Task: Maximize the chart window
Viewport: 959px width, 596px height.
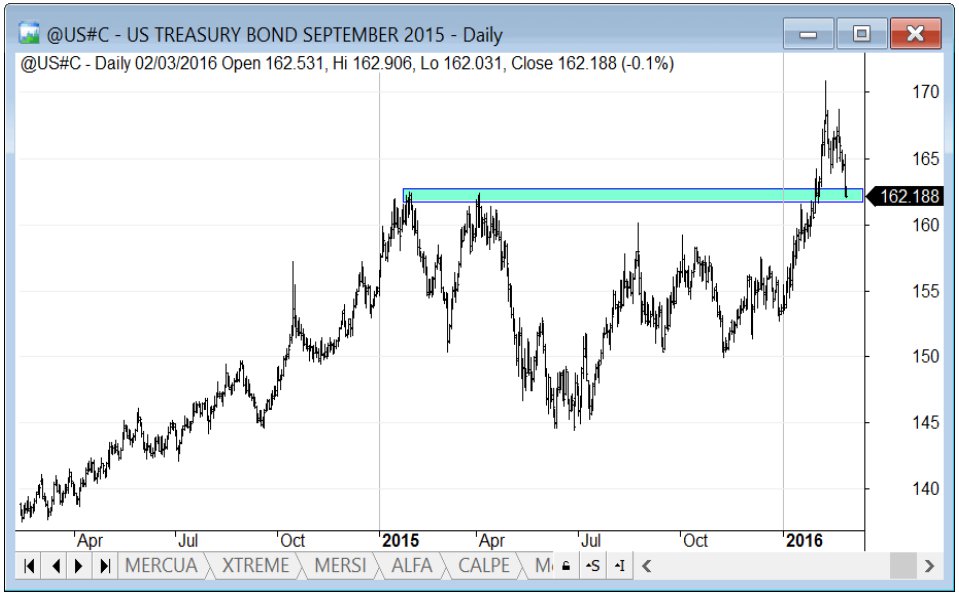Action: point(862,33)
